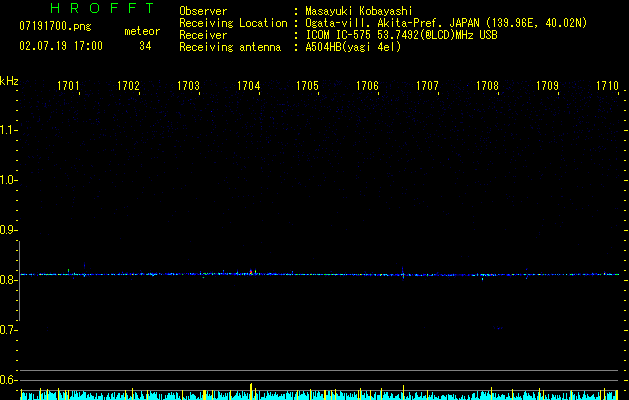
Task: Click the 'meteor' counter label
Action: pos(142,31)
